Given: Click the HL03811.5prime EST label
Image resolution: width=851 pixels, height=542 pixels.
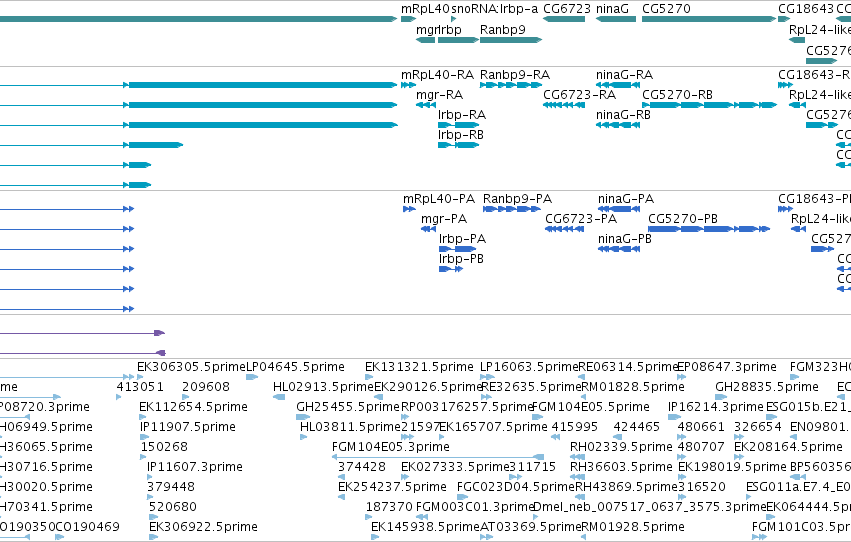Looking at the screenshot, I should (x=351, y=427).
